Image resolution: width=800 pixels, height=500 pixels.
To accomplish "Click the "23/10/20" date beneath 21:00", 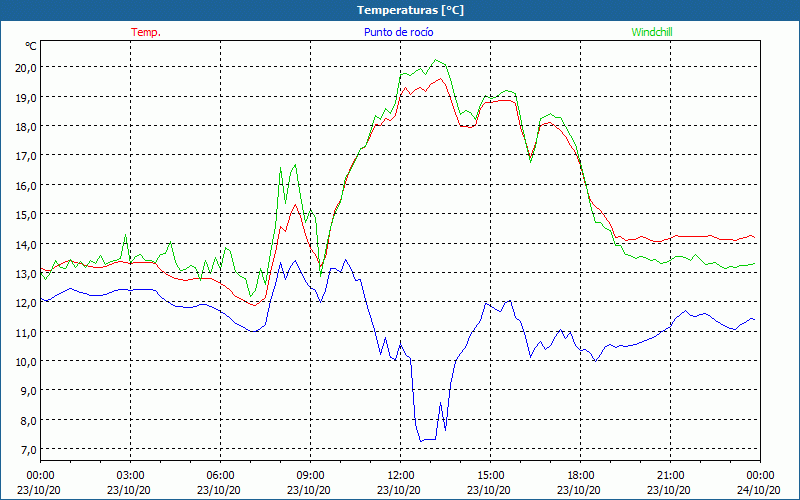I will (x=669, y=490).
